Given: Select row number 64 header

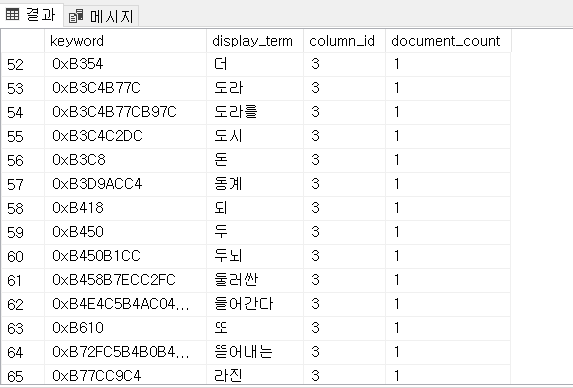Looking at the screenshot, I should [23, 352].
